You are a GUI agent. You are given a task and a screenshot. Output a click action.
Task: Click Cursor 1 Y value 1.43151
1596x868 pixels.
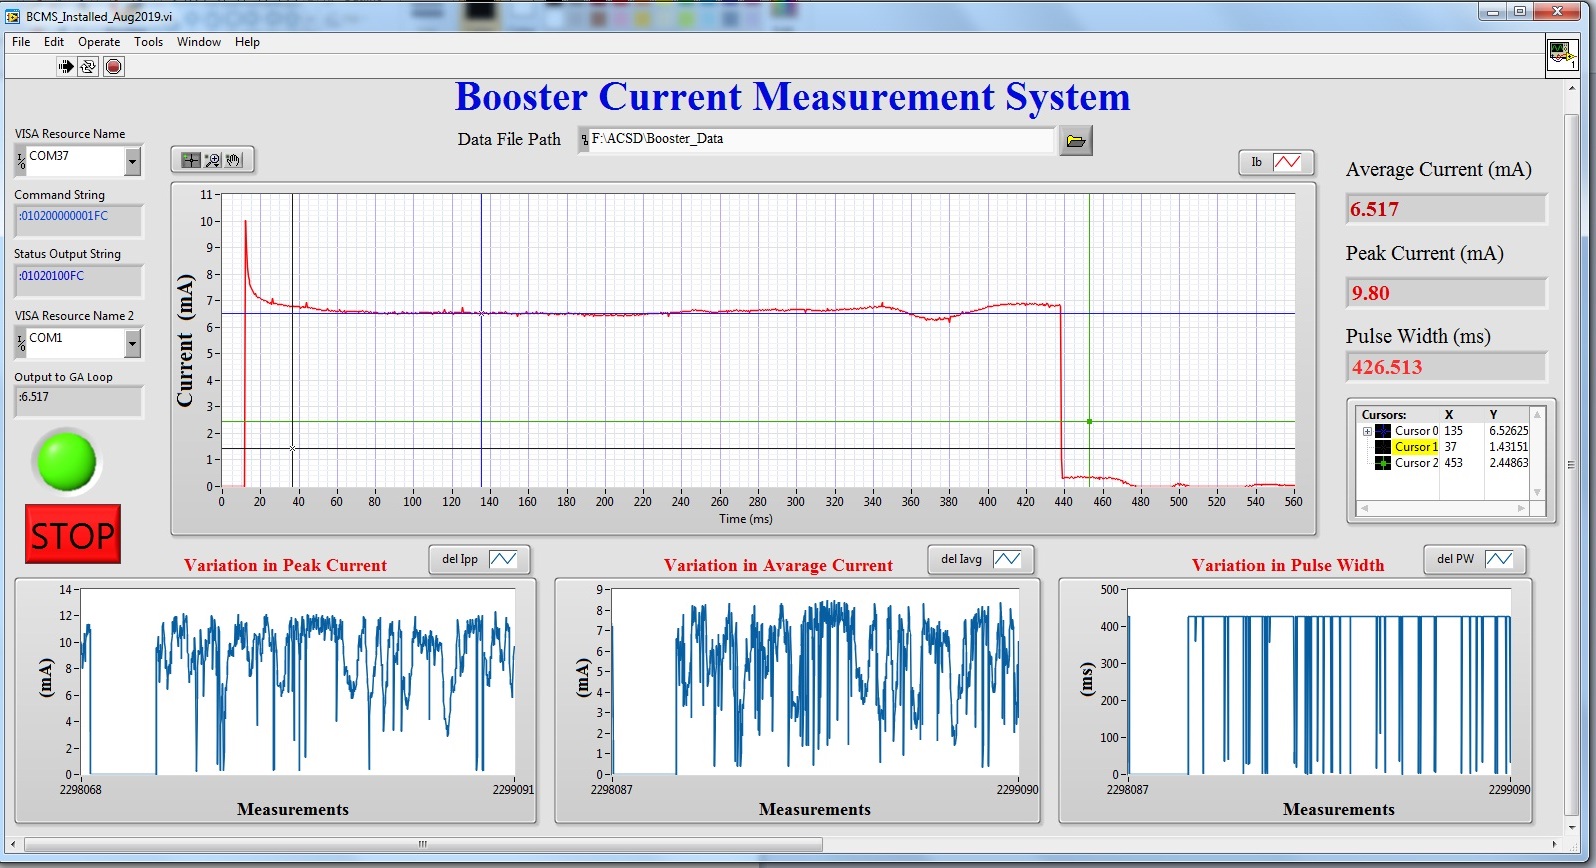click(1508, 447)
